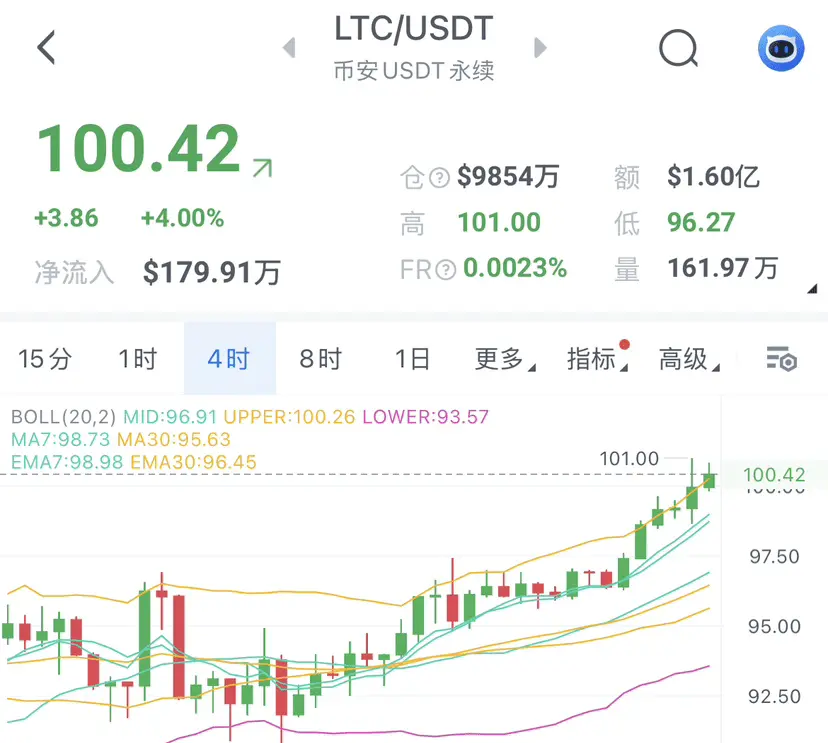The image size is (828, 743).
Task: Select the 8时 timeframe tab
Action: pyautogui.click(x=321, y=359)
